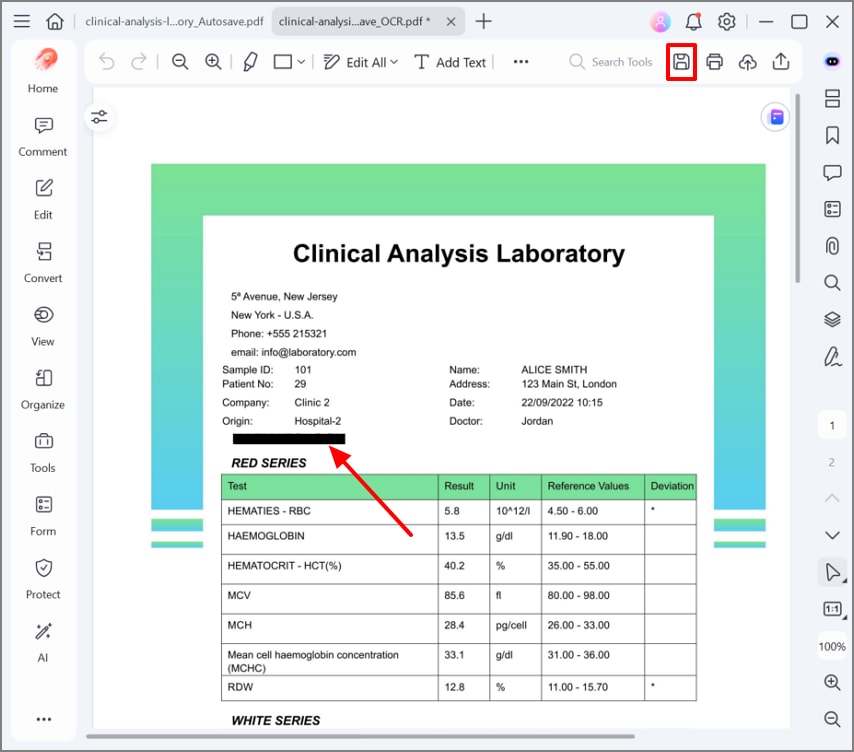Viewport: 854px width, 752px height.
Task: Switch to clinical-analysis Autosave.pdf tab
Action: 174,21
